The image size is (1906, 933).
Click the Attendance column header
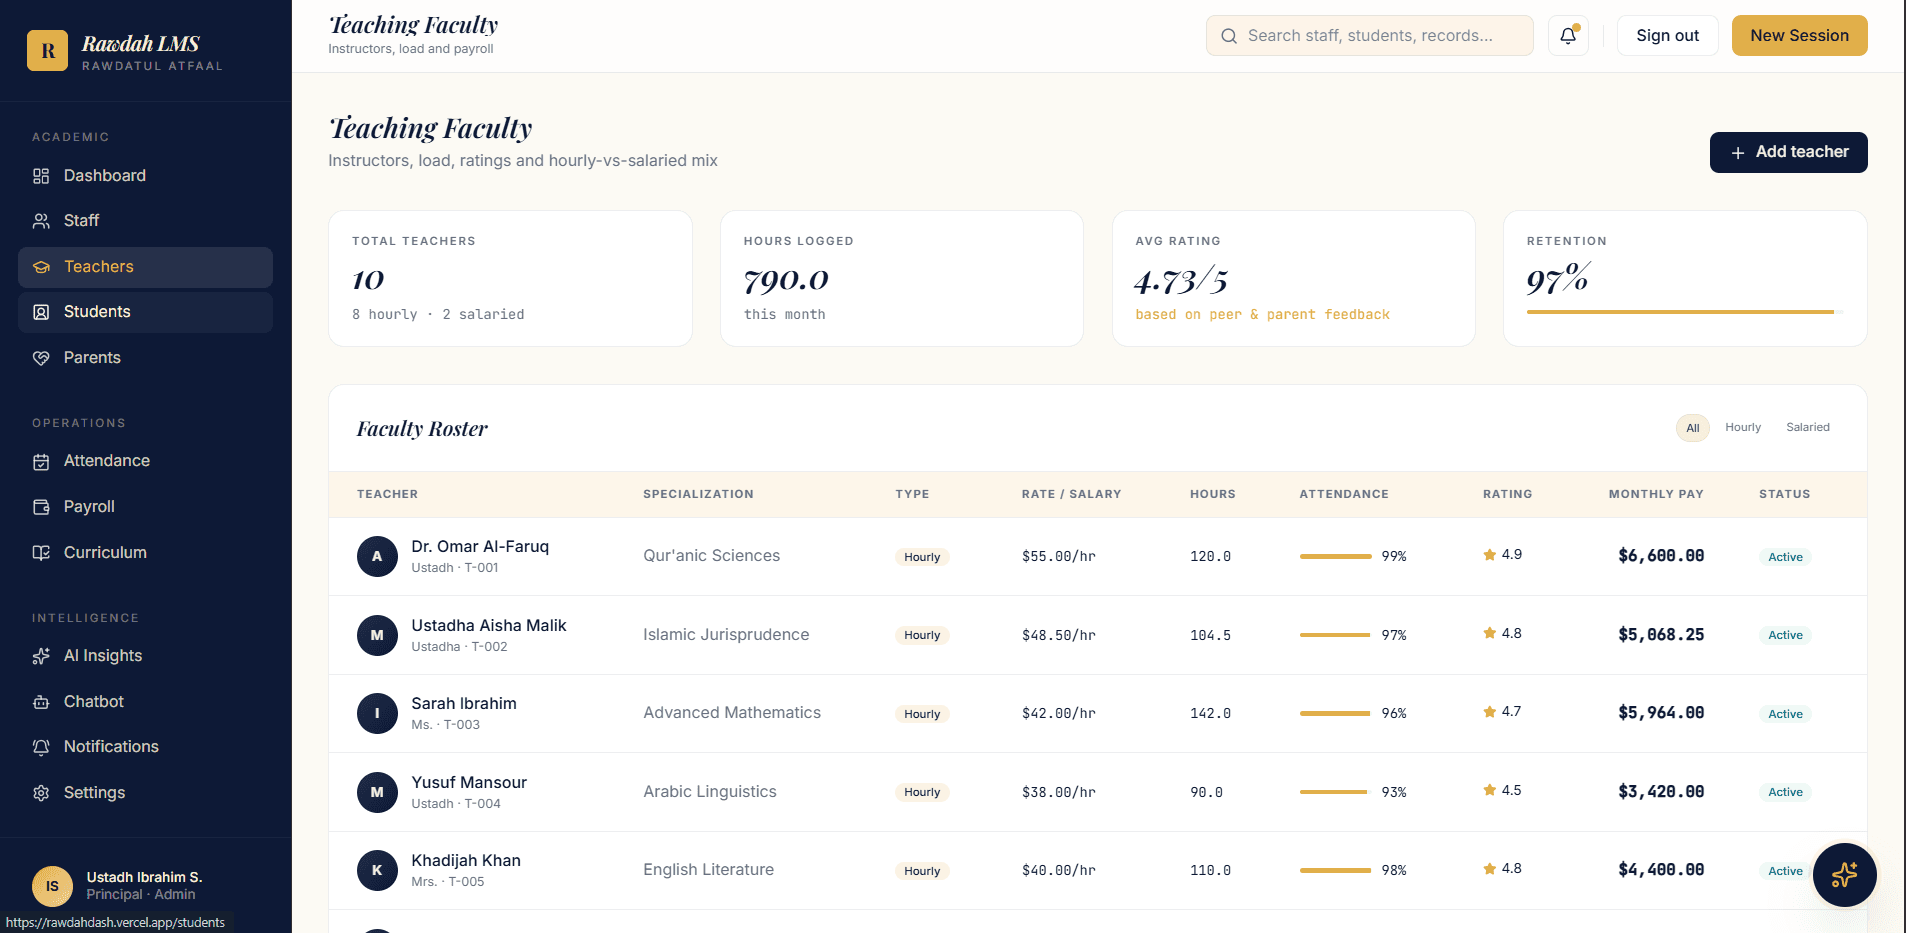(1343, 494)
